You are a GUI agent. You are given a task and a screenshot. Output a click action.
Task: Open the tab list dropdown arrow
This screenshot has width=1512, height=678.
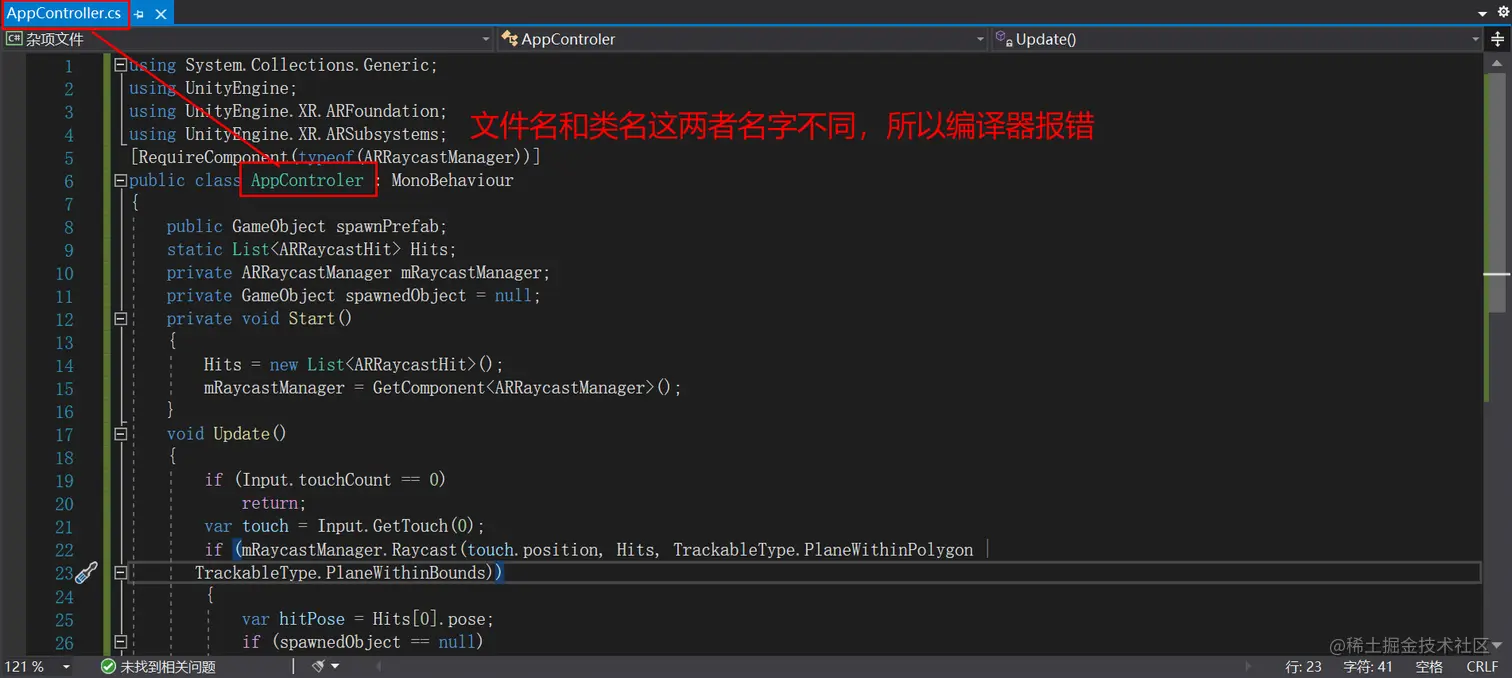1483,13
